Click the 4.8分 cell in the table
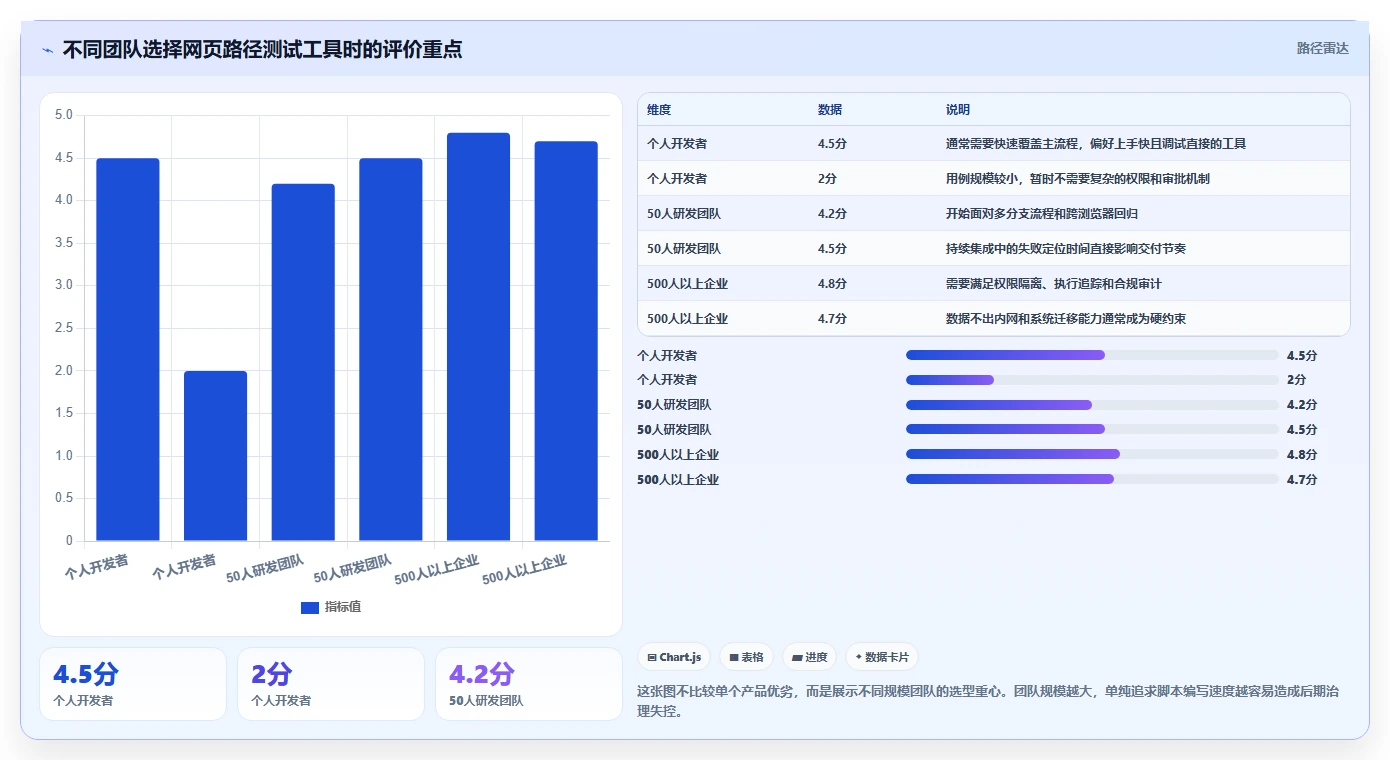 (832, 284)
